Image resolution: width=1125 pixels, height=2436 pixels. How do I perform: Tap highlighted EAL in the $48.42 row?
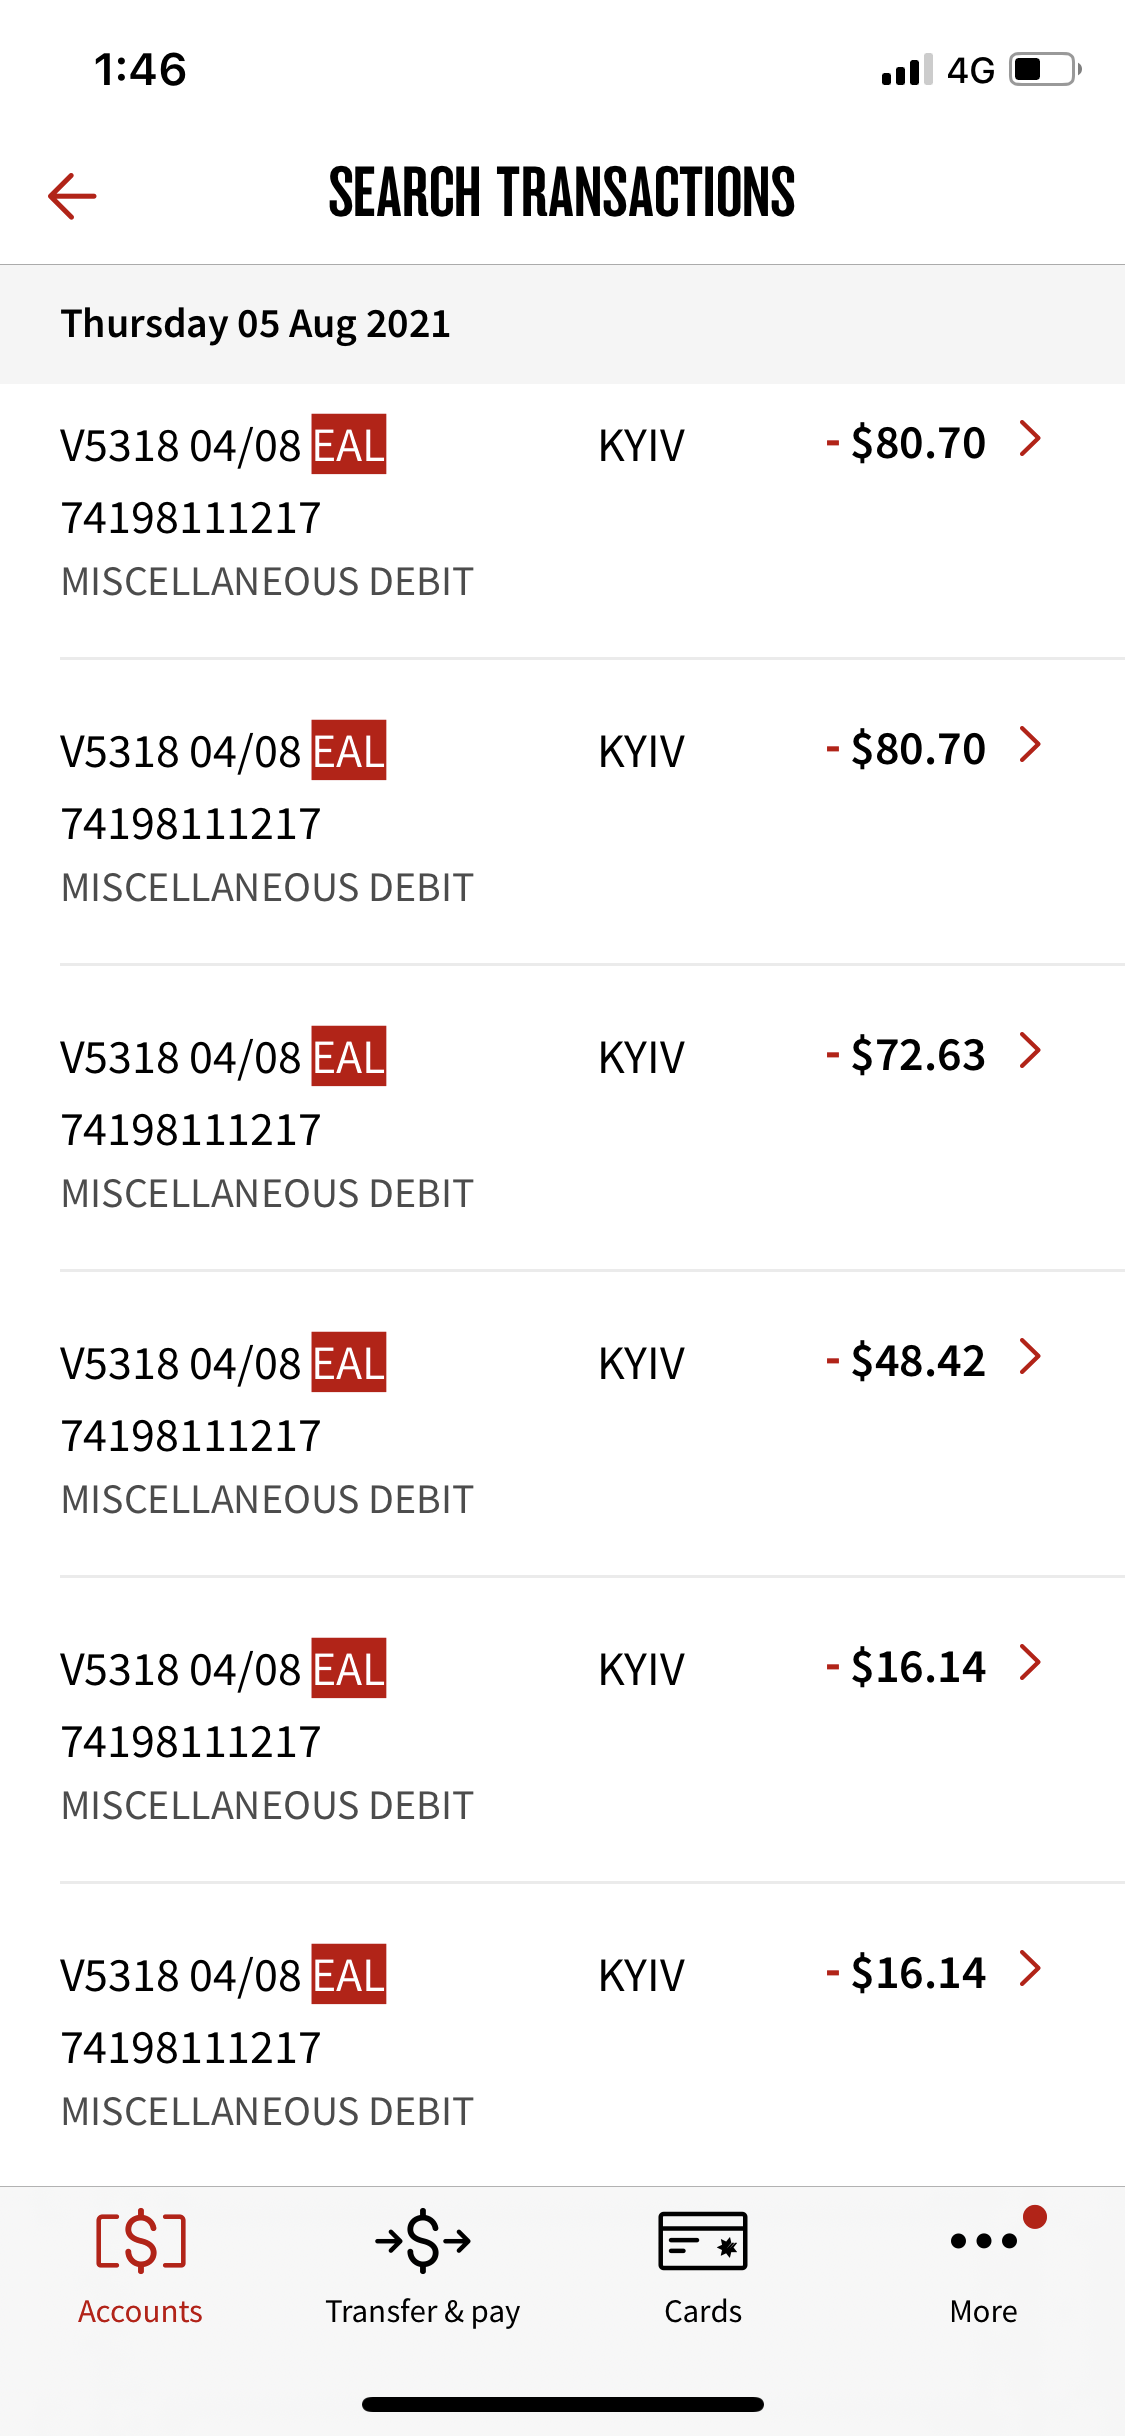349,1363
